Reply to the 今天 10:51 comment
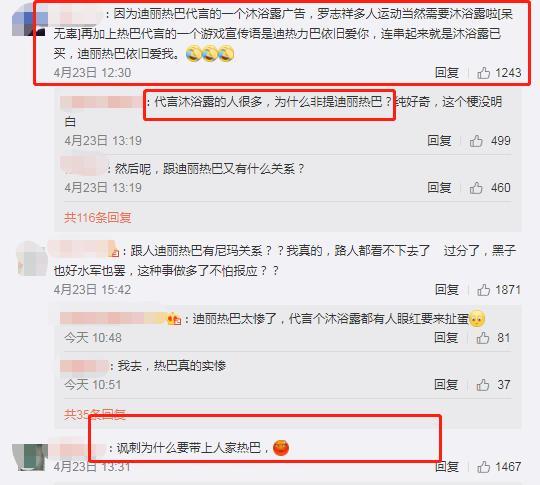540x485 pixels. 446,385
